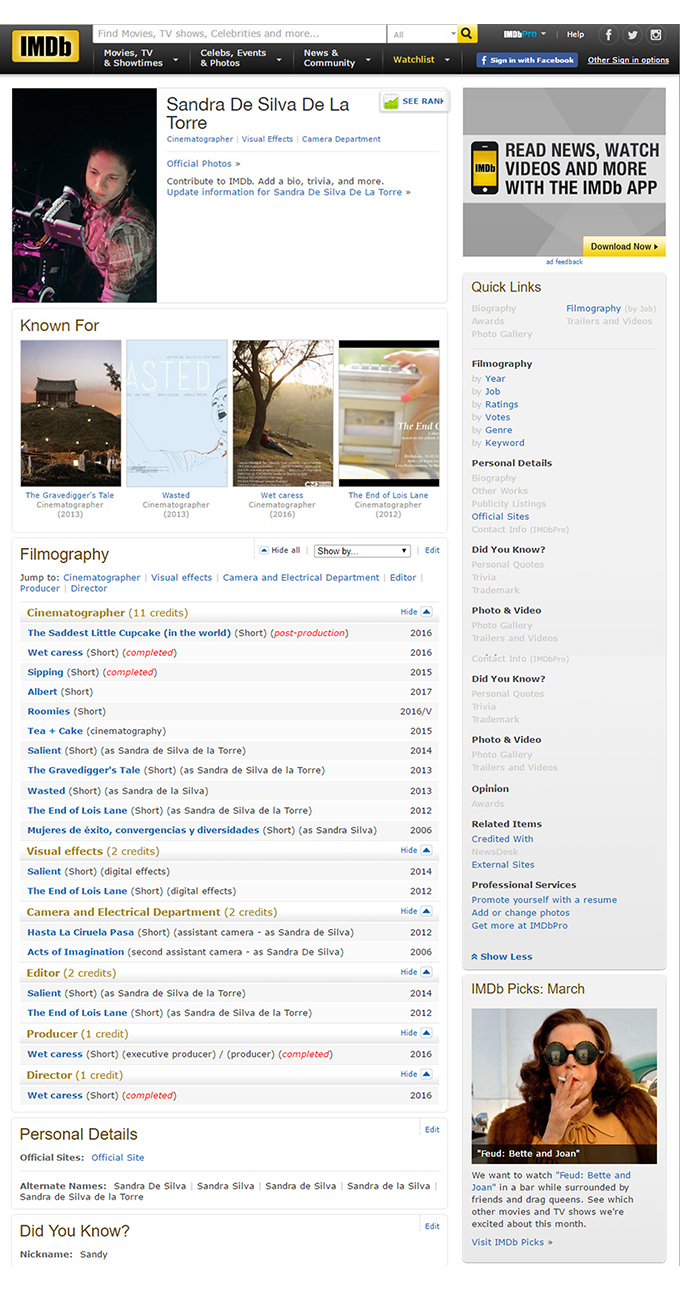
Task: Collapse the Cinematographer credits section
Action: coord(416,612)
